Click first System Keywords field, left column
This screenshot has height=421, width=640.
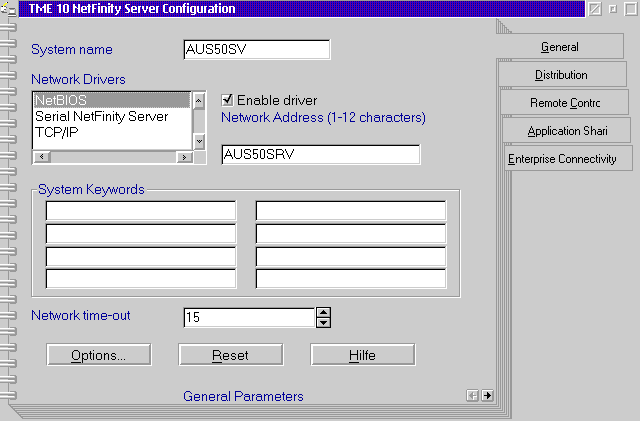click(141, 211)
